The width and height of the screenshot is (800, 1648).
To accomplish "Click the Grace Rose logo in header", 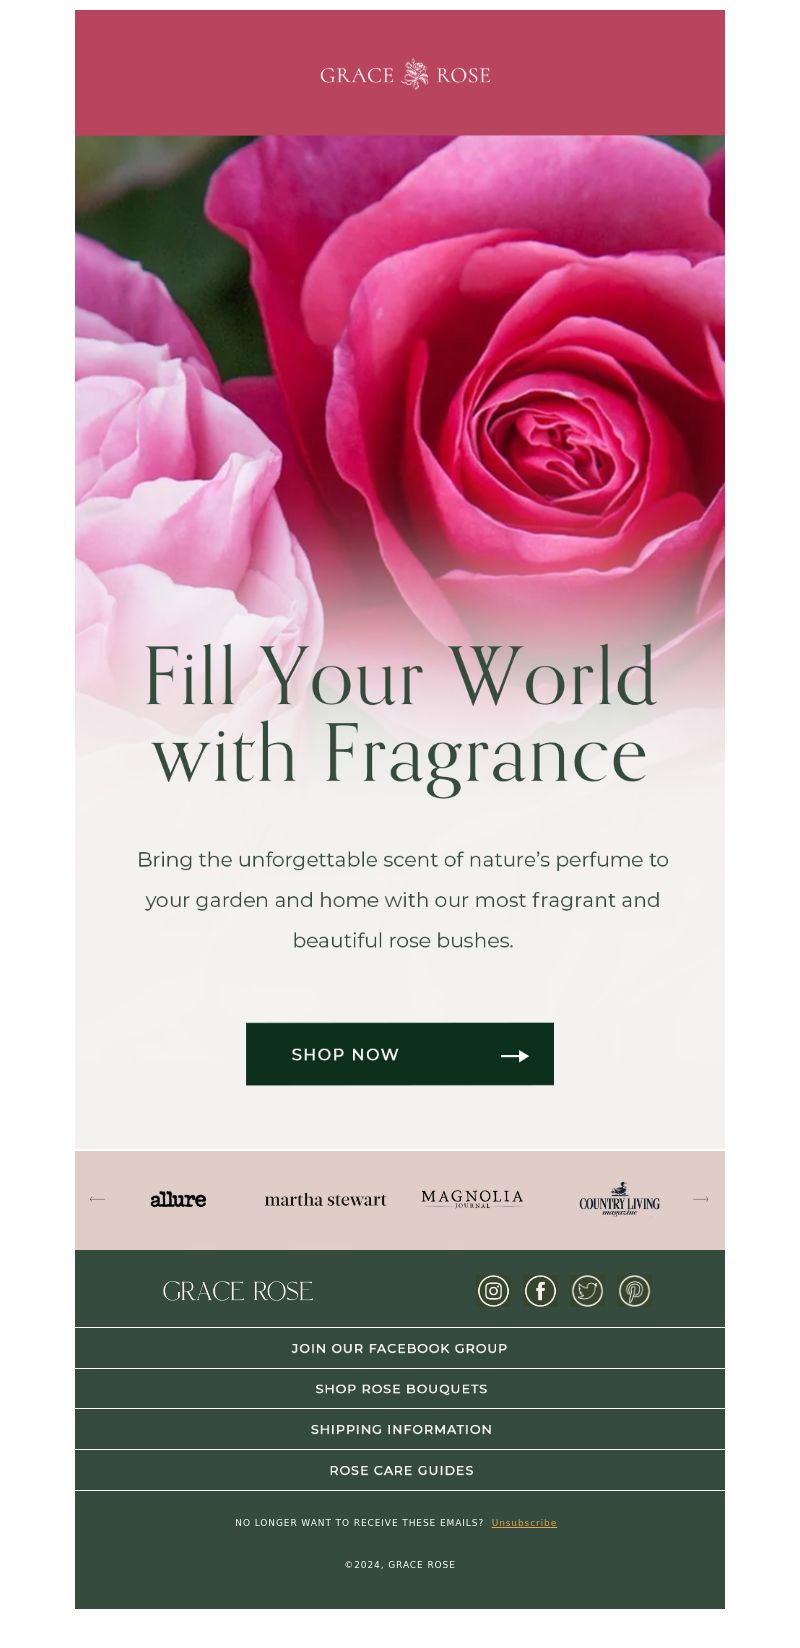I will pos(405,75).
